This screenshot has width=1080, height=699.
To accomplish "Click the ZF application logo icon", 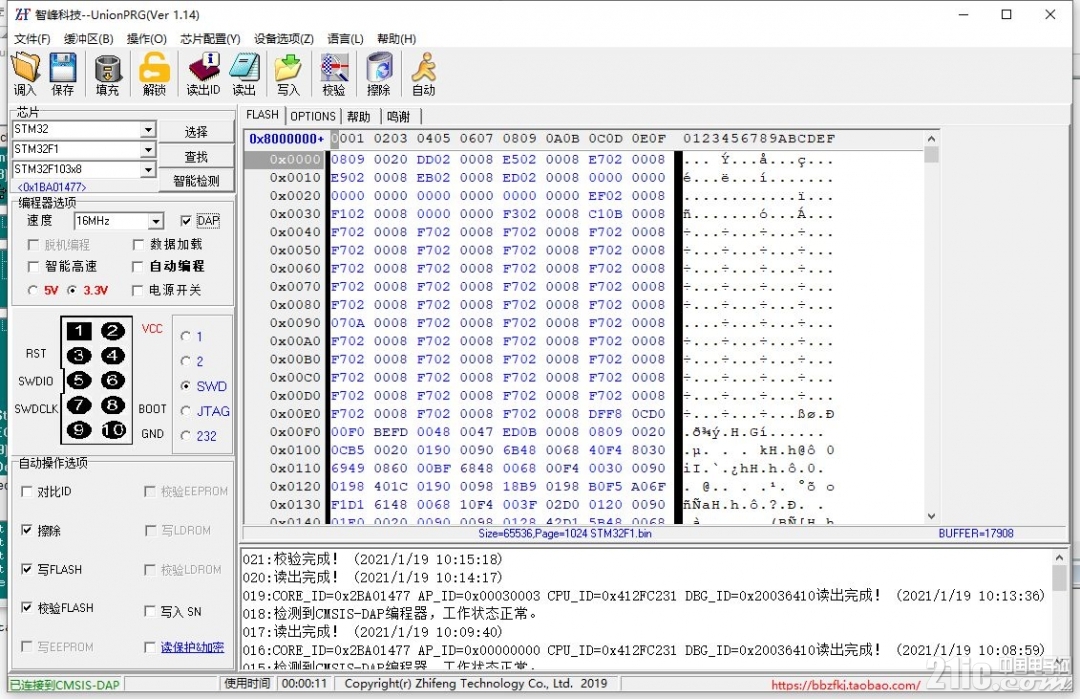I will coord(23,14).
